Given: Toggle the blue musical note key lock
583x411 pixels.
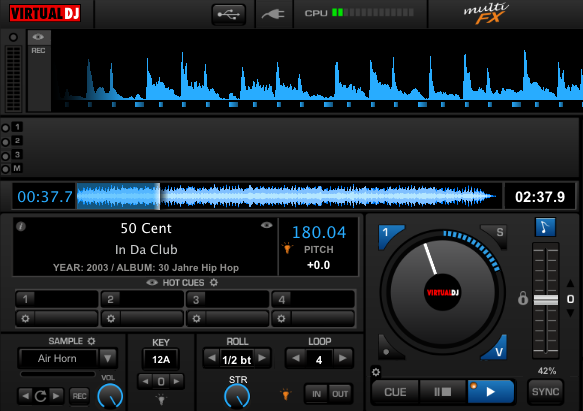Looking at the screenshot, I should tap(545, 227).
